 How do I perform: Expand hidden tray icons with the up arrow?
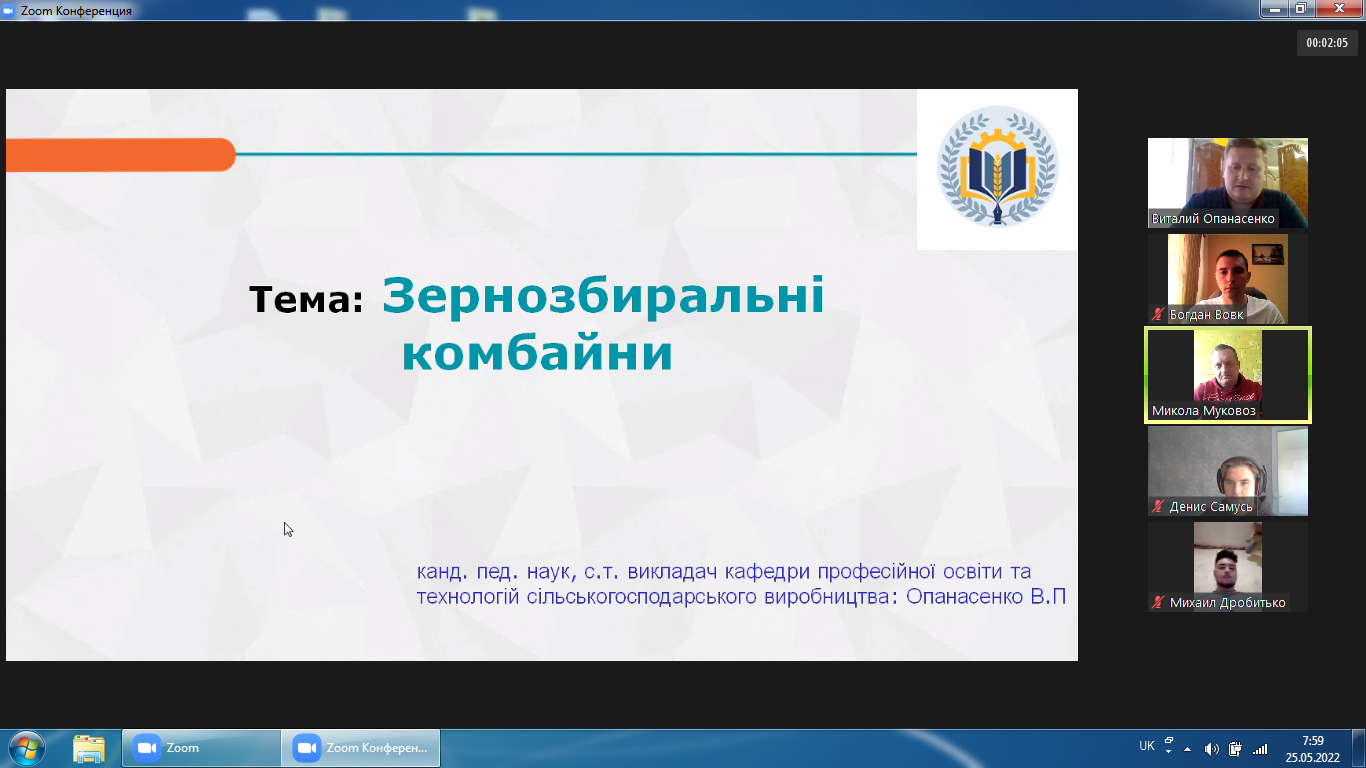coord(1188,749)
